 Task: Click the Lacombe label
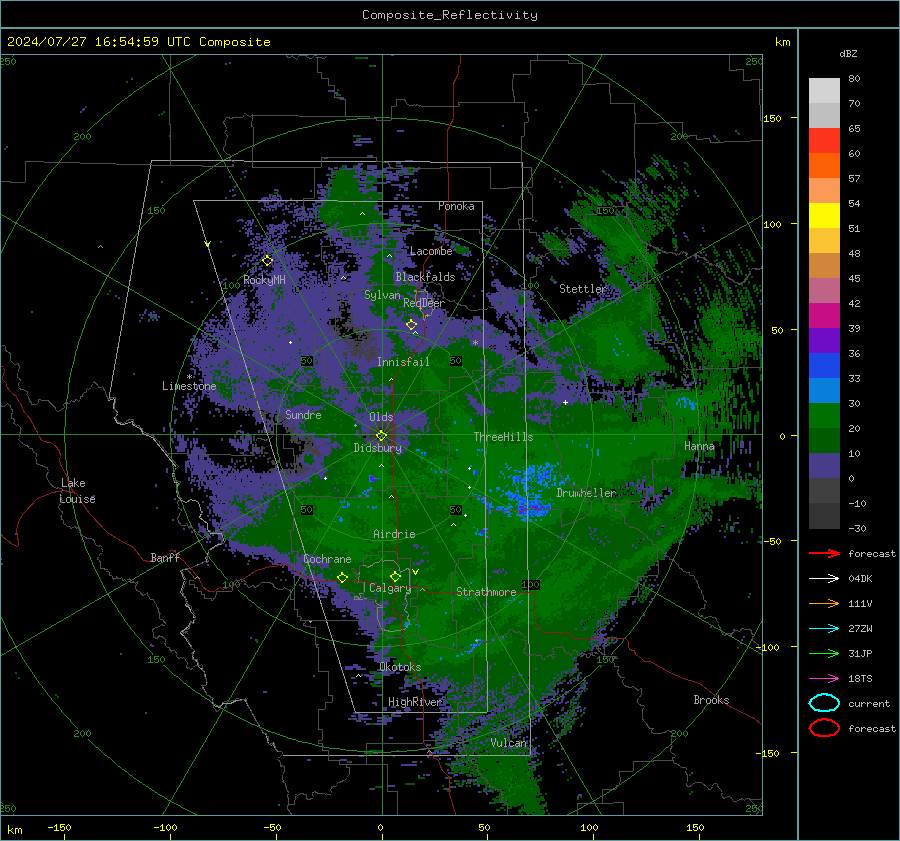point(431,251)
